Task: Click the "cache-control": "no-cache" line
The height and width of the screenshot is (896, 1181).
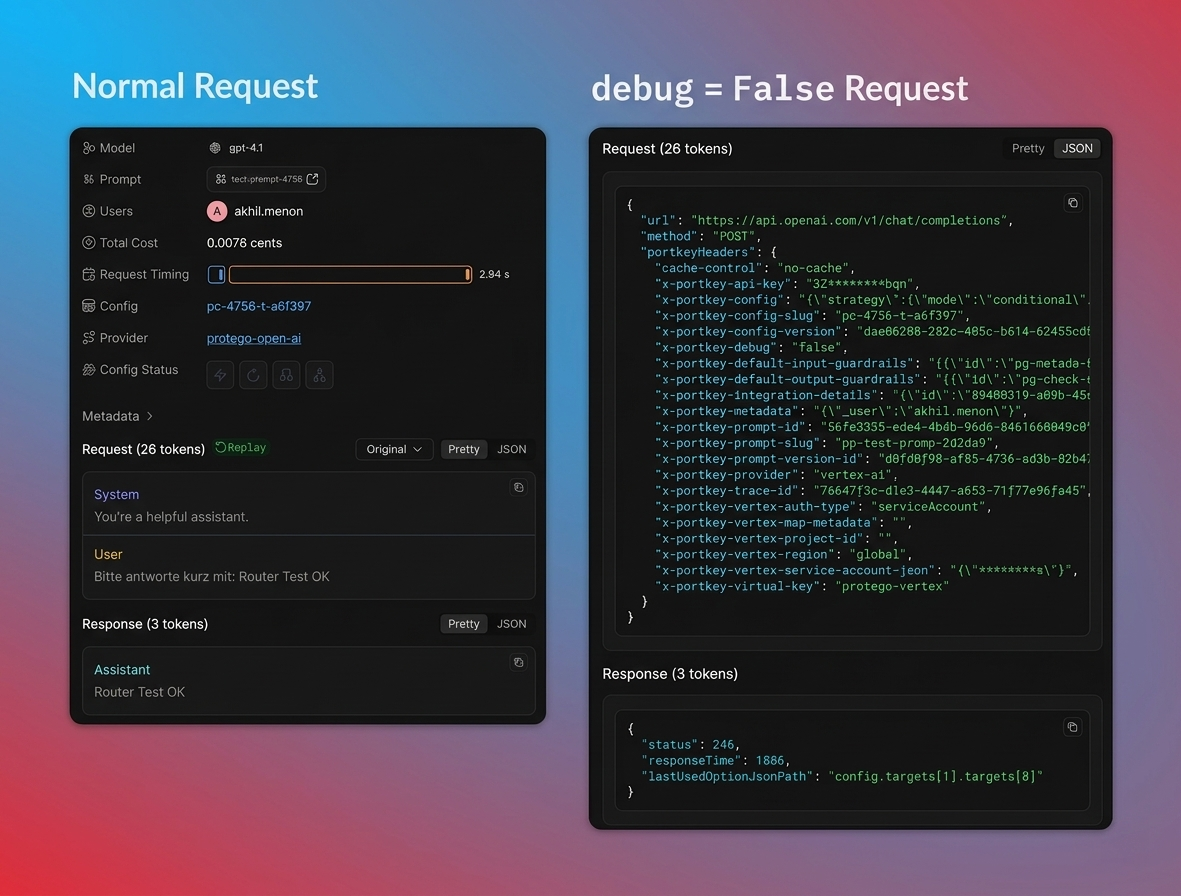Action: tap(755, 268)
